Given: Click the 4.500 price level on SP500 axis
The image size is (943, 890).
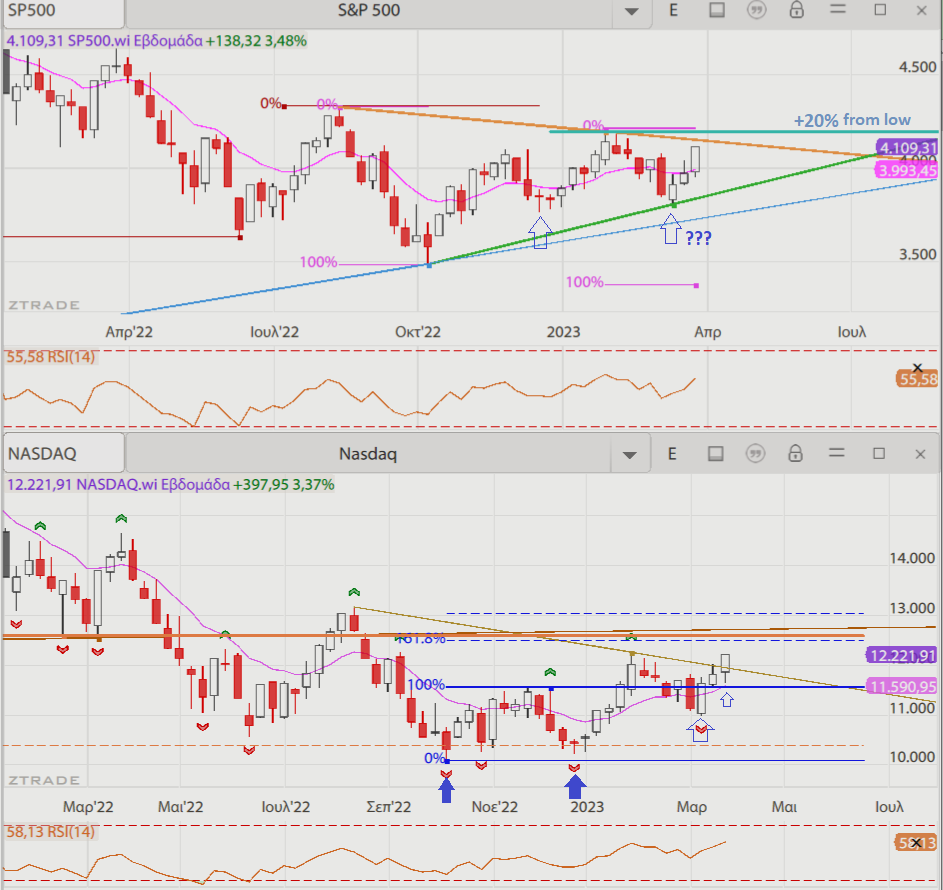Looking at the screenshot, I should tap(918, 67).
